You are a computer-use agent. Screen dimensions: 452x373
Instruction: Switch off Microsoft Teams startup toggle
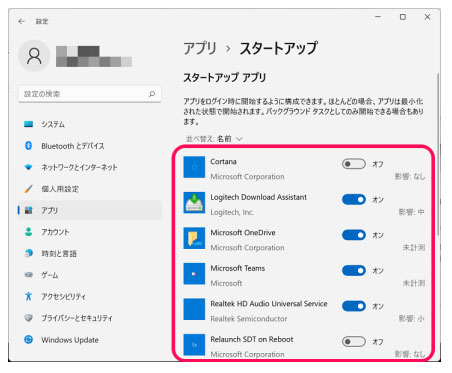(x=354, y=271)
